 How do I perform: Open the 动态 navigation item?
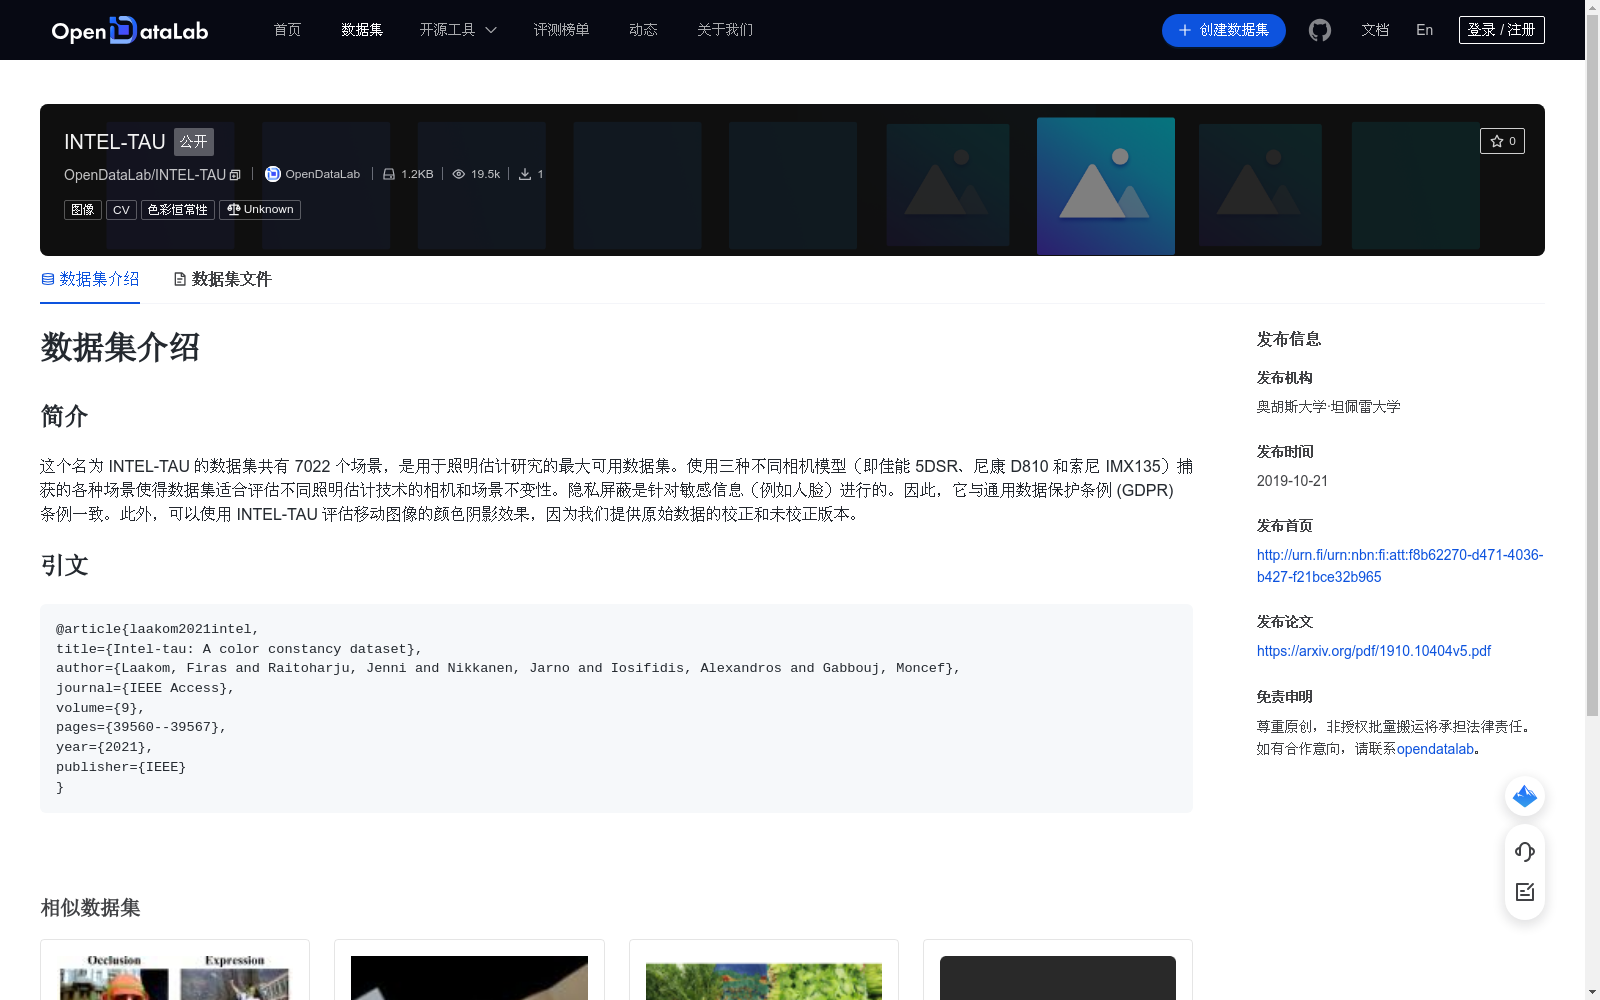pos(643,30)
